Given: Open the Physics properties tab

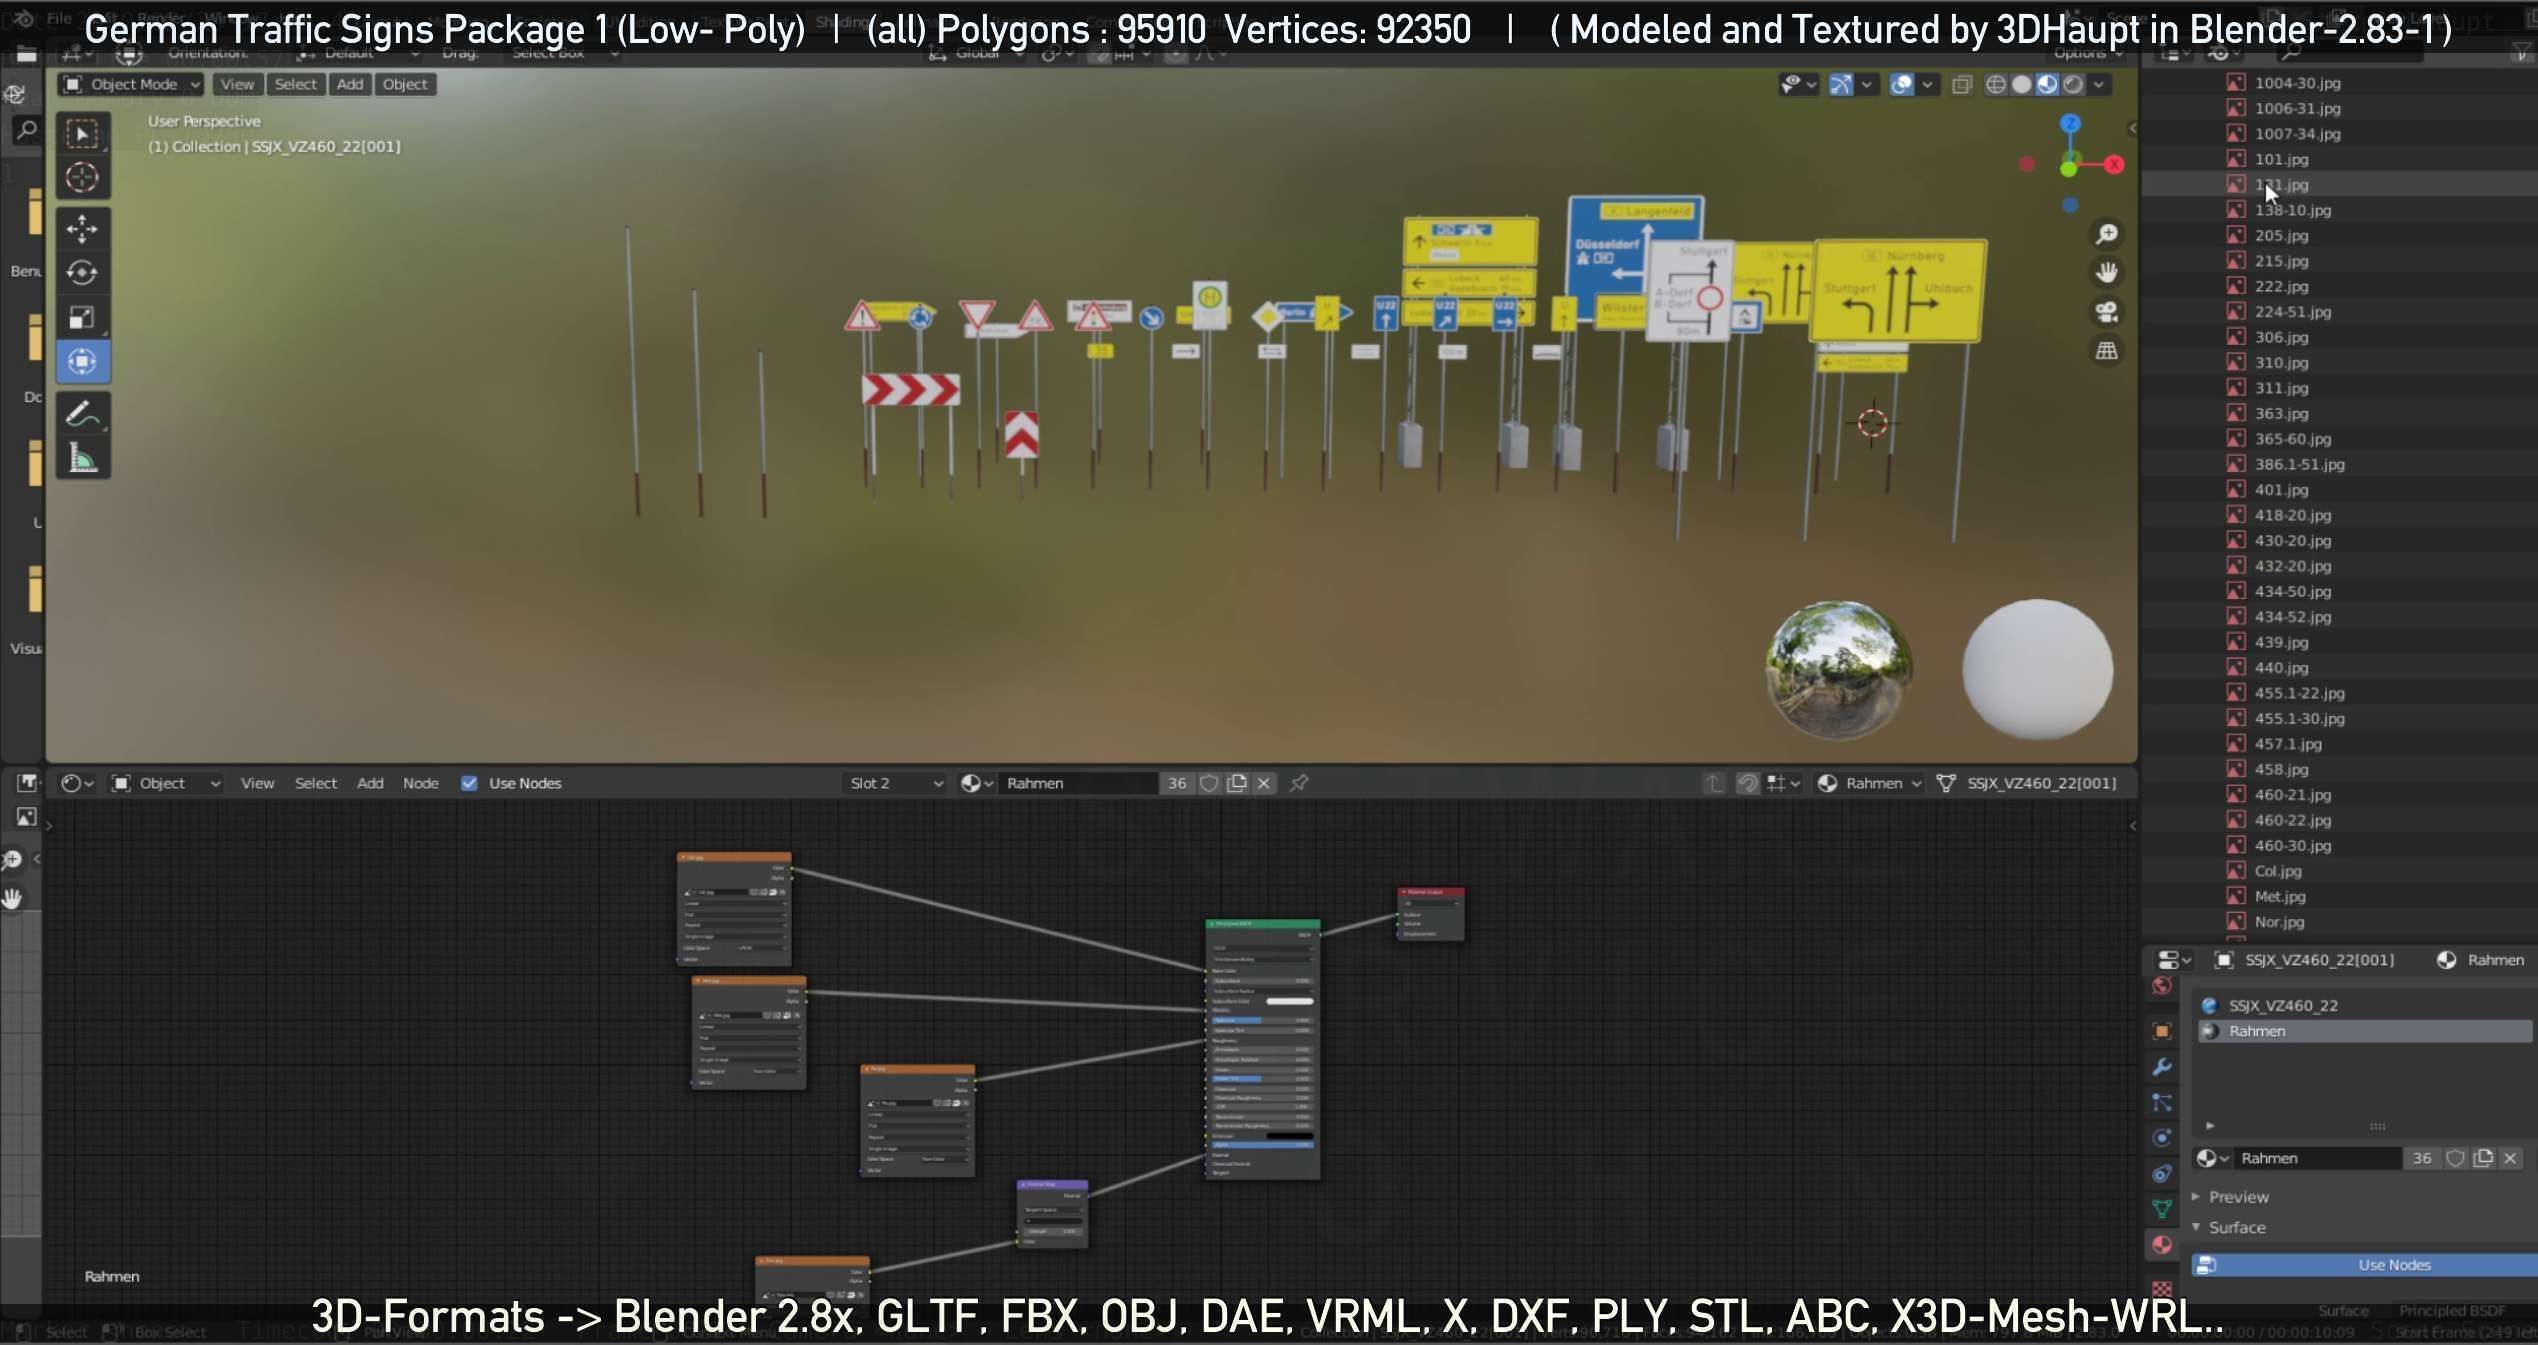Looking at the screenshot, I should coord(2162,1138).
